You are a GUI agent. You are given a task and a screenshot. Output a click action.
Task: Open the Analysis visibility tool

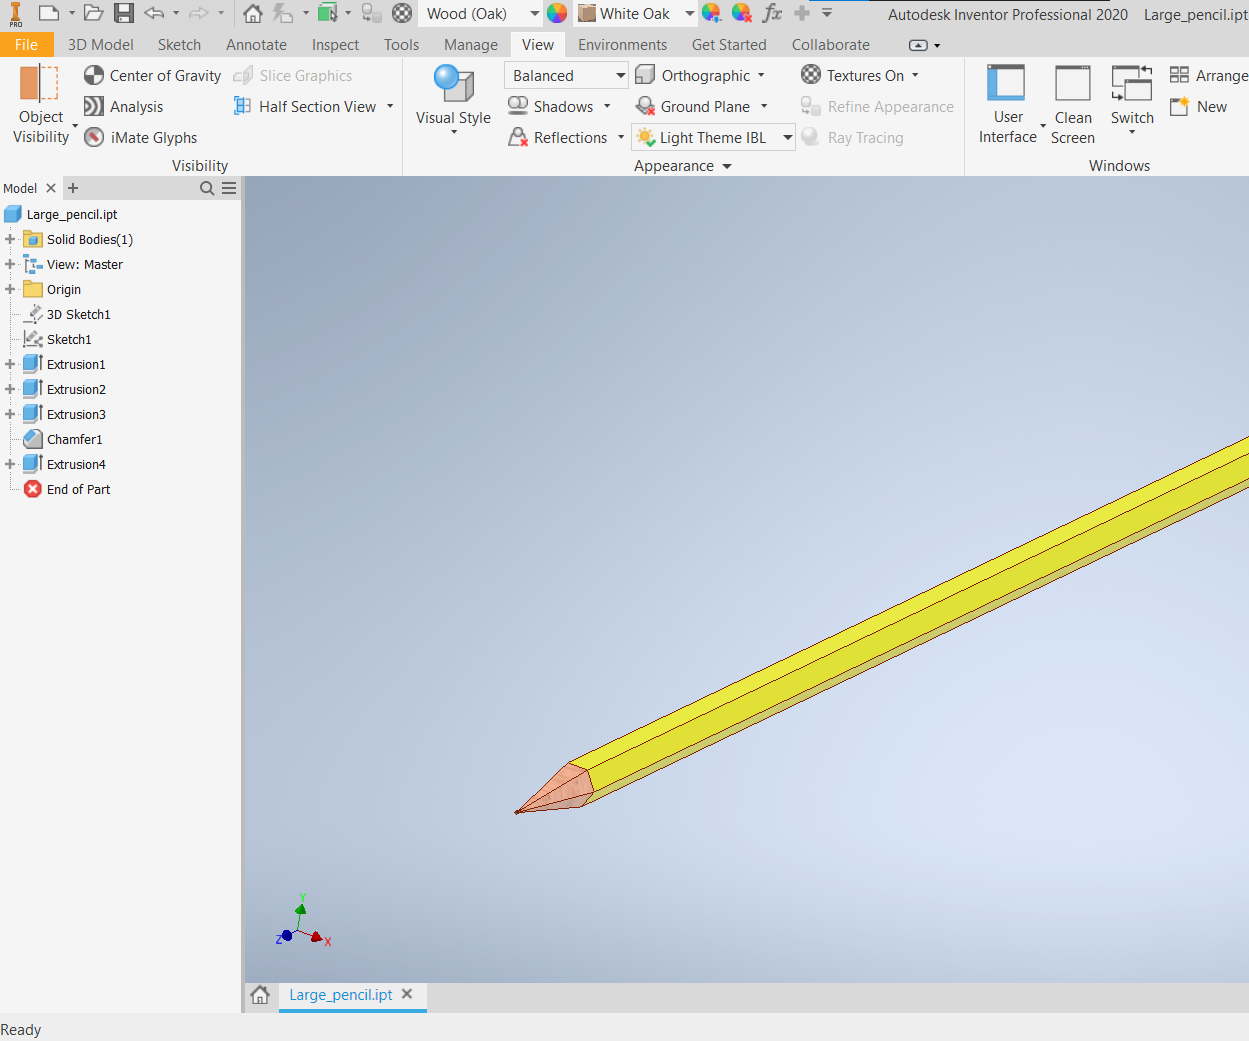(123, 106)
